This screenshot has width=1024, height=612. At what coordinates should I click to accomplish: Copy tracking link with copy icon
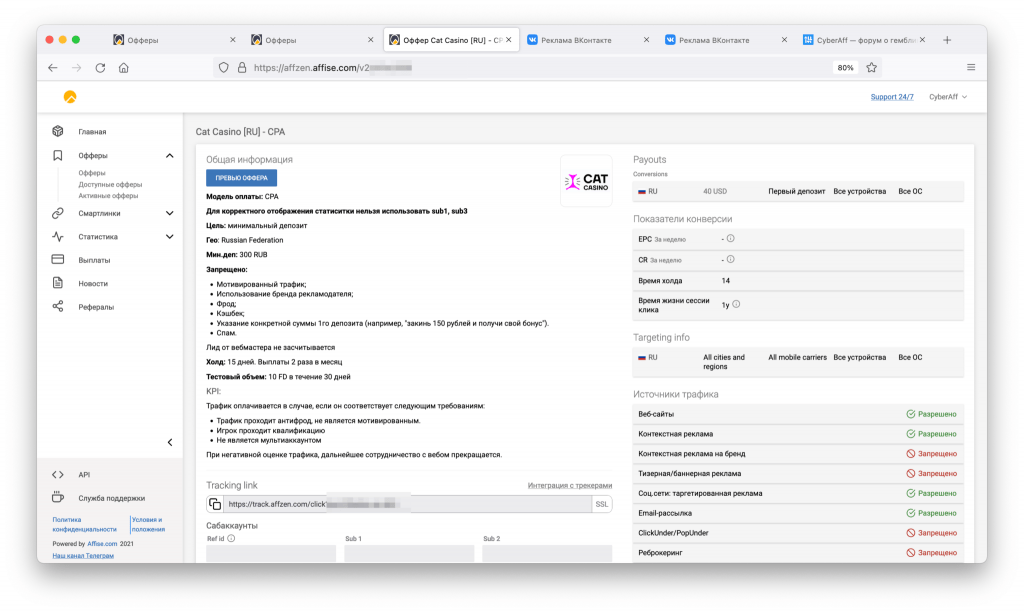(x=215, y=504)
